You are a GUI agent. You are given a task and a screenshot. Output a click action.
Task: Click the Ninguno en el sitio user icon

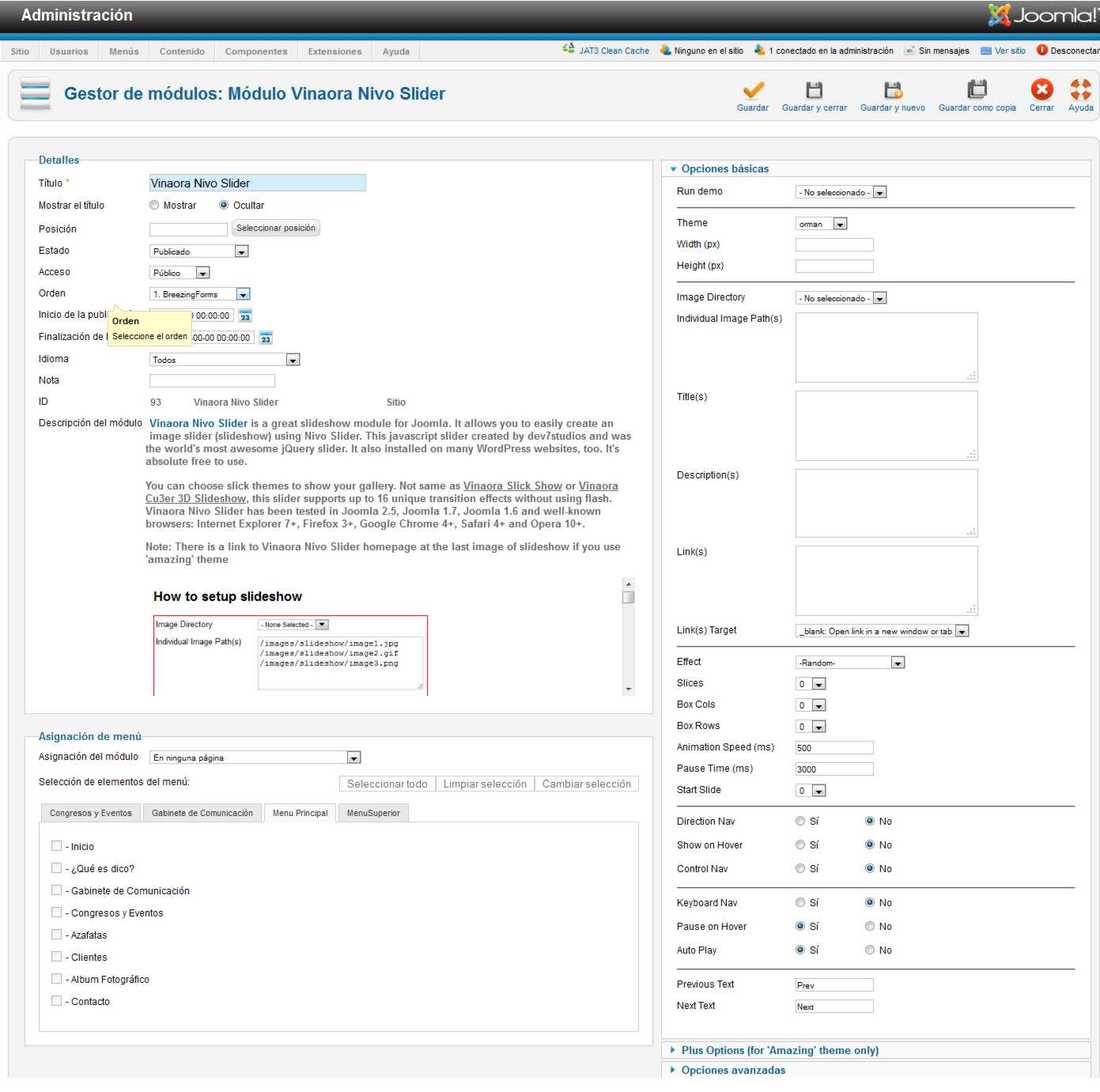(665, 50)
